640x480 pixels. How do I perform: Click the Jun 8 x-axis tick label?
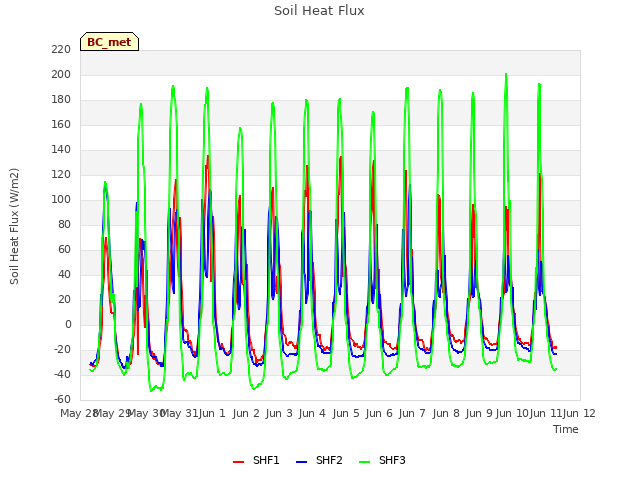pos(446,413)
